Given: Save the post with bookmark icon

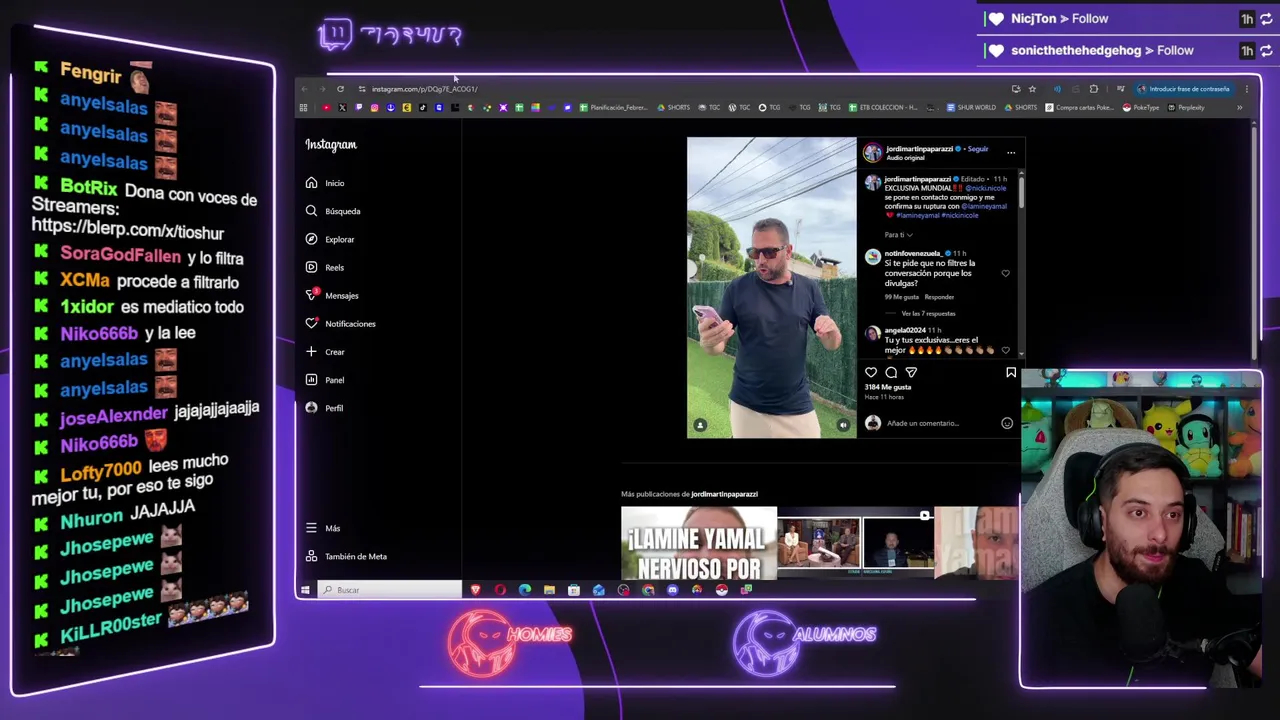Looking at the screenshot, I should coord(1011,372).
